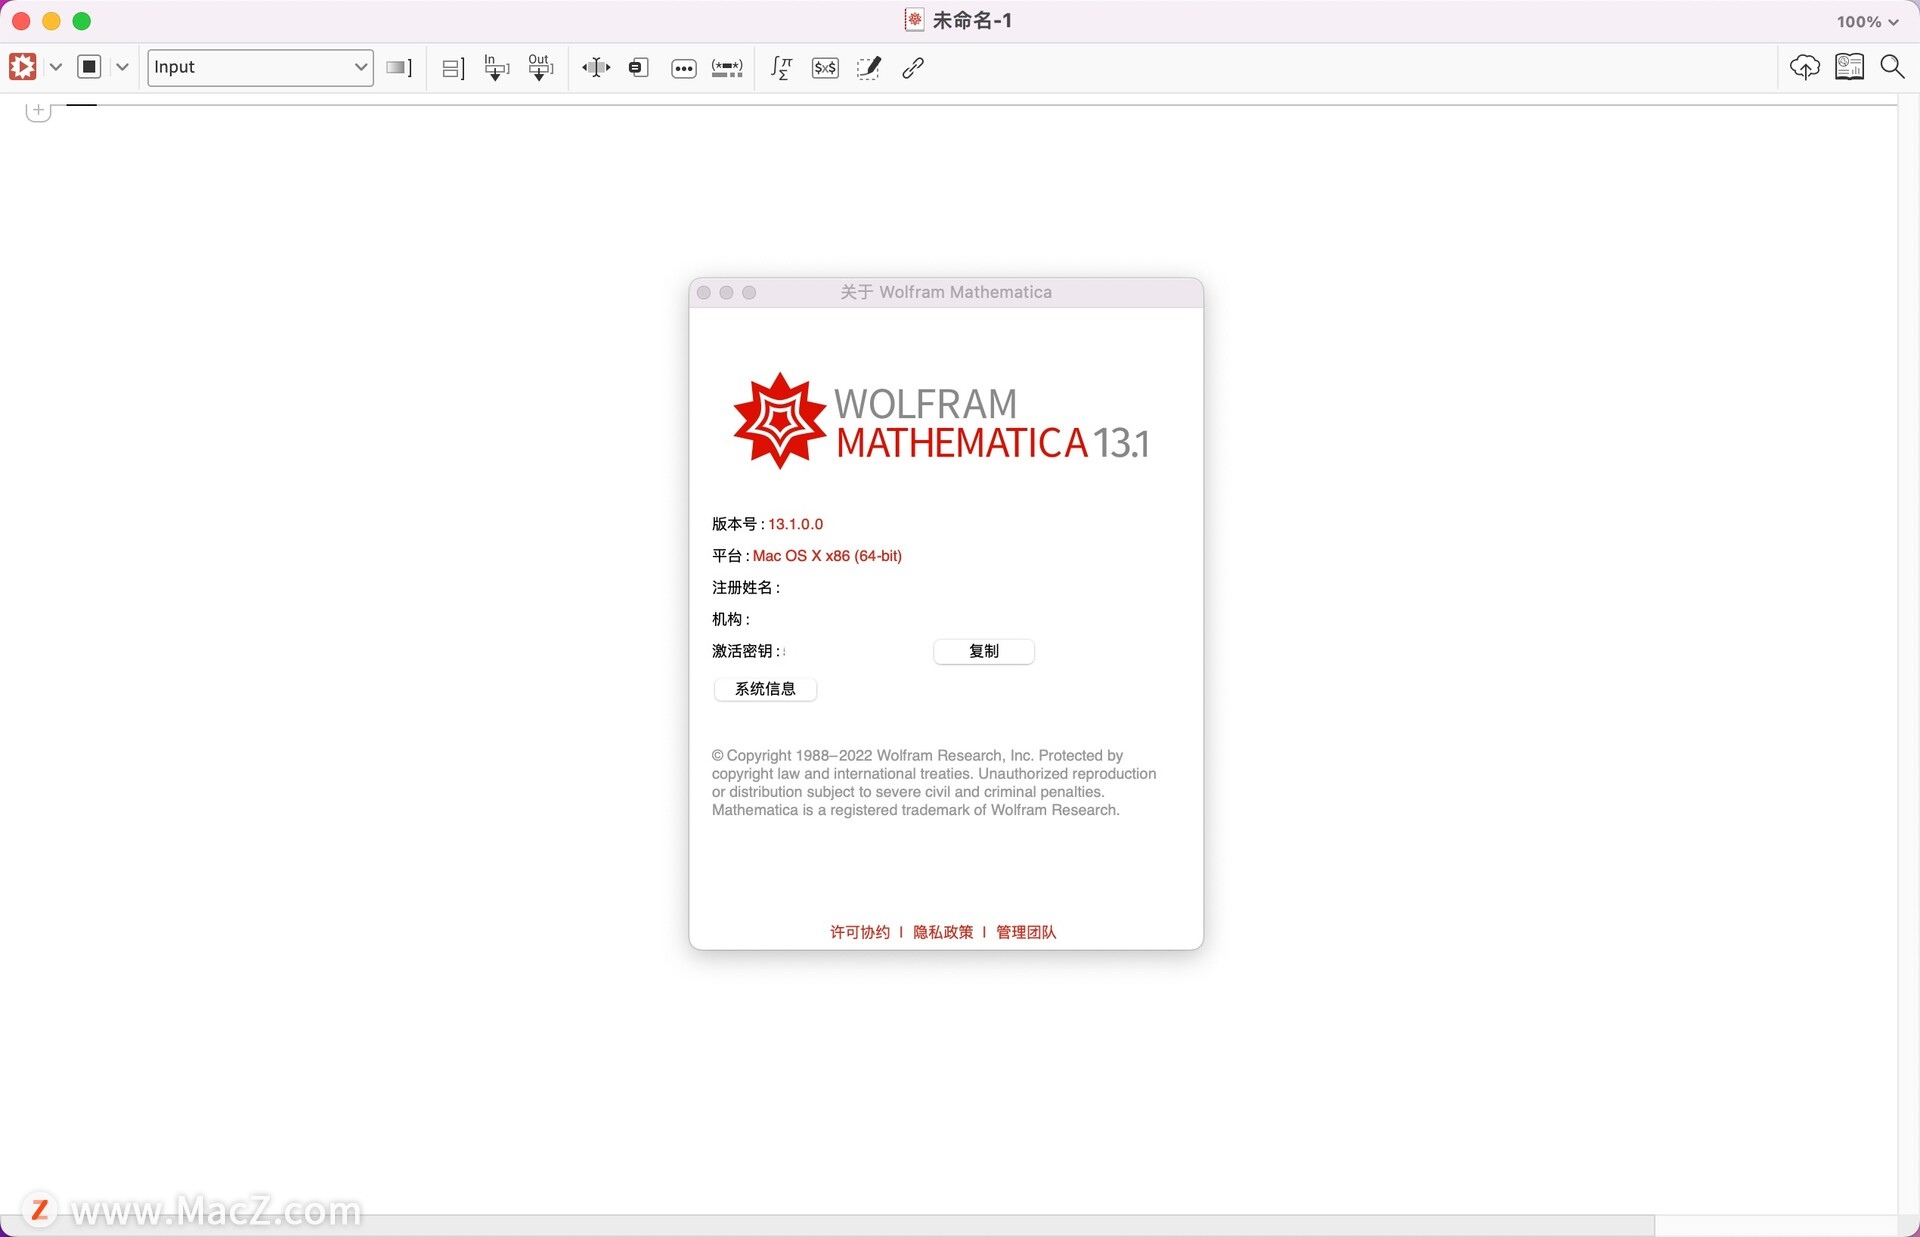Open the documentation center icon
This screenshot has width=1920, height=1237.
pyautogui.click(x=1849, y=67)
